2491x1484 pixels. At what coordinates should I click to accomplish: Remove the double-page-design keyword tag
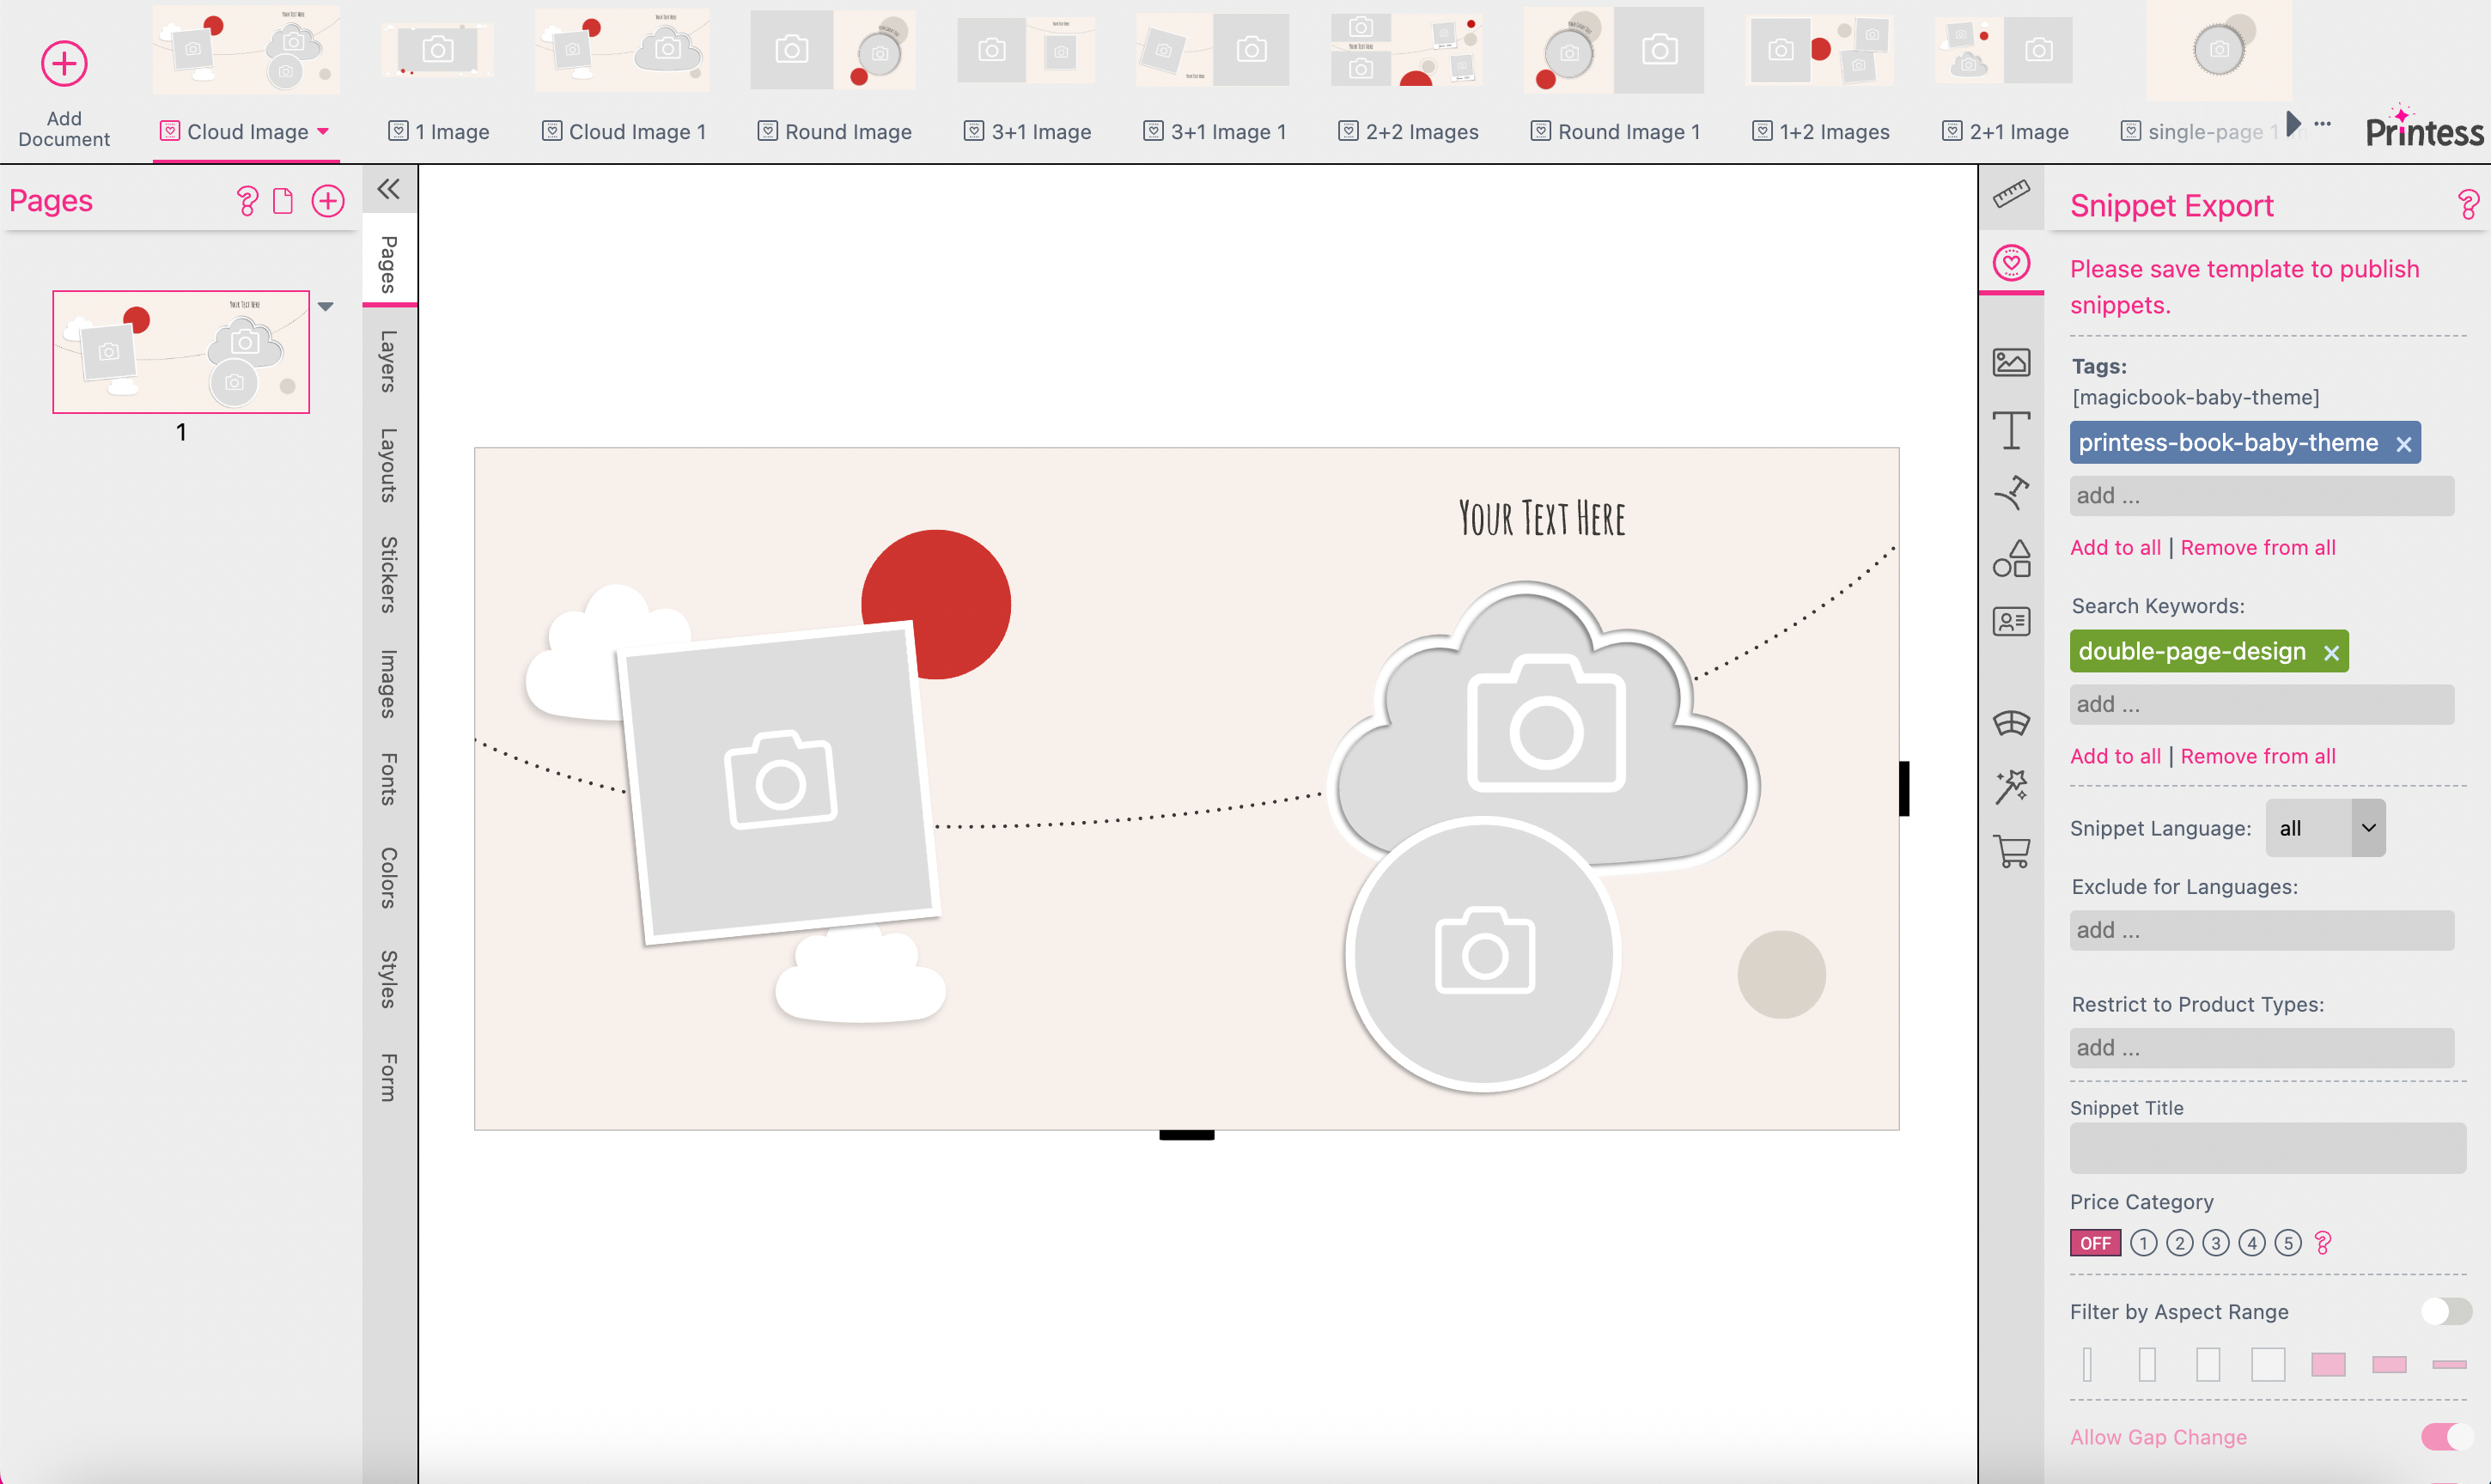[x=2333, y=651]
